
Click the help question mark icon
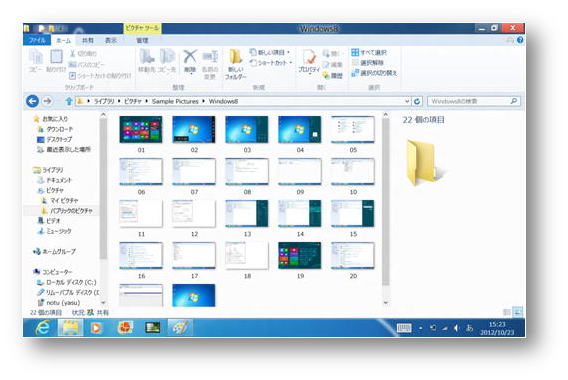[520, 40]
